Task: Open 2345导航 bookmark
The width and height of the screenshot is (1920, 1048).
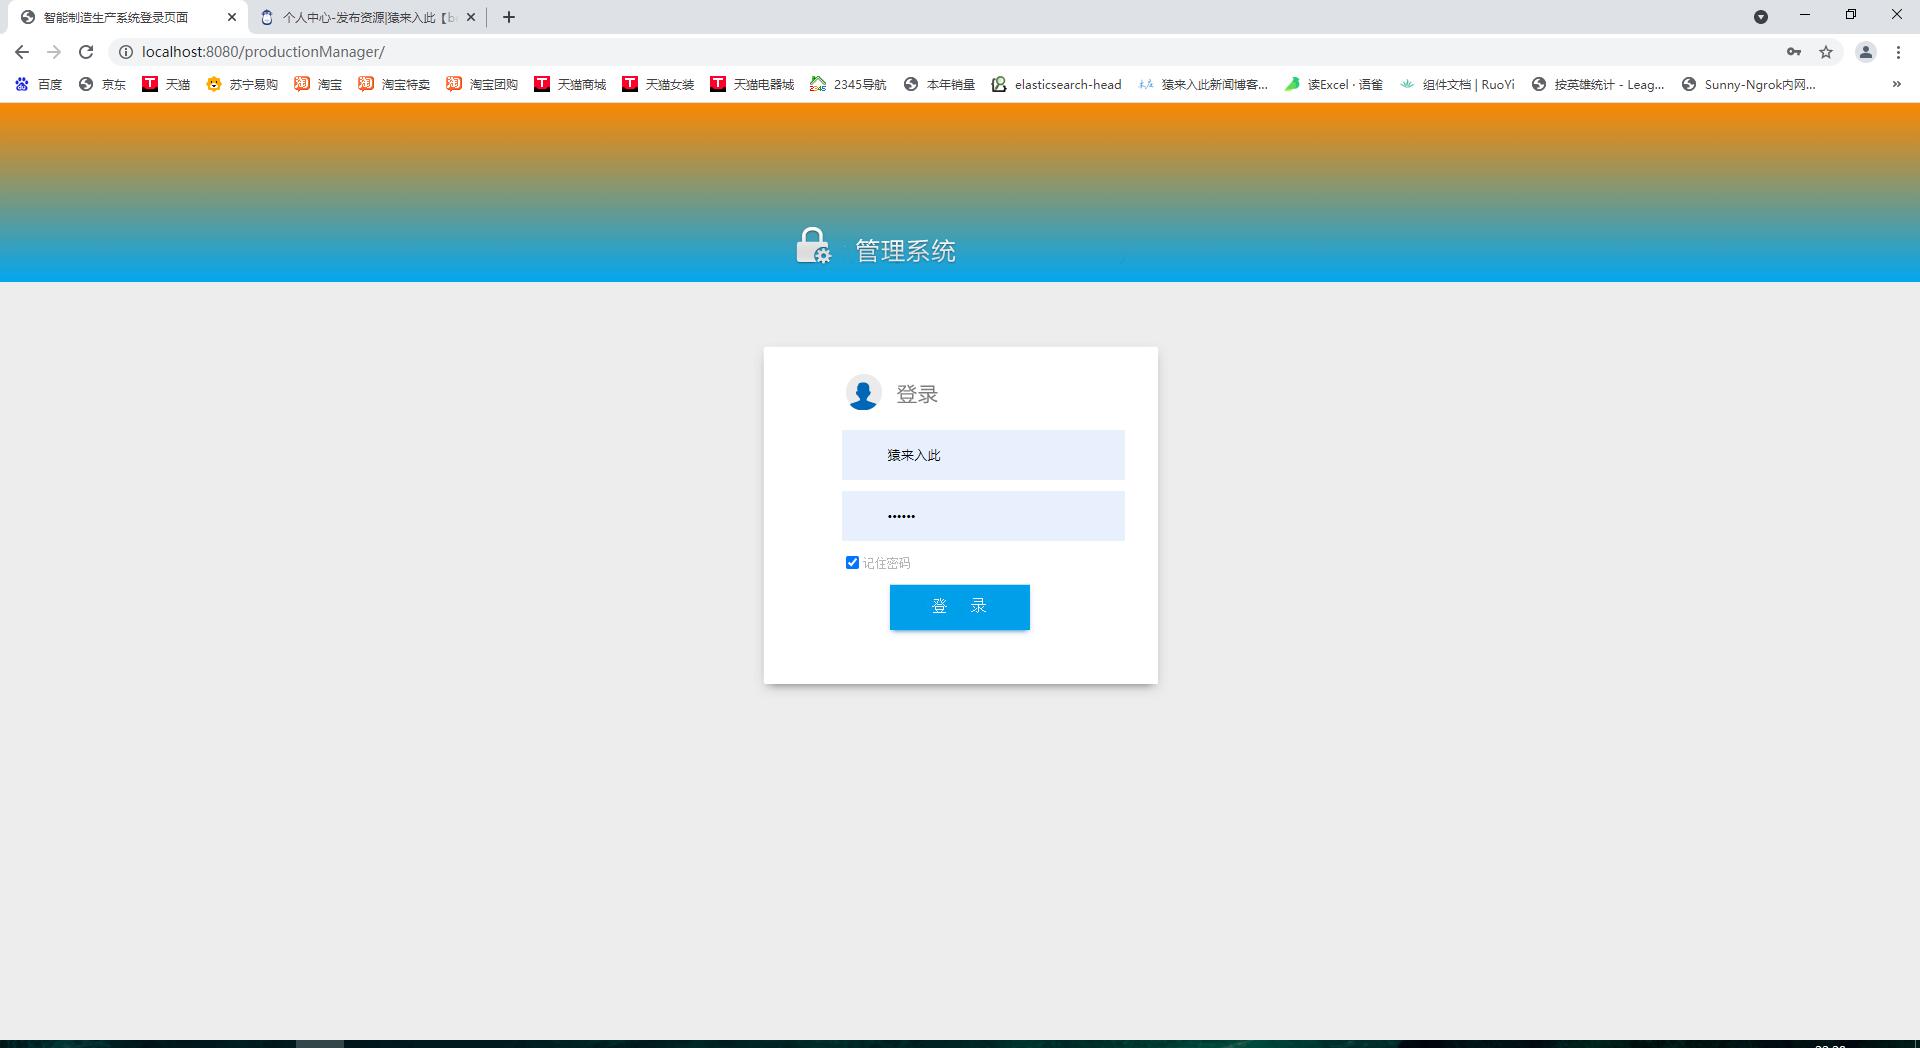Action: point(848,84)
